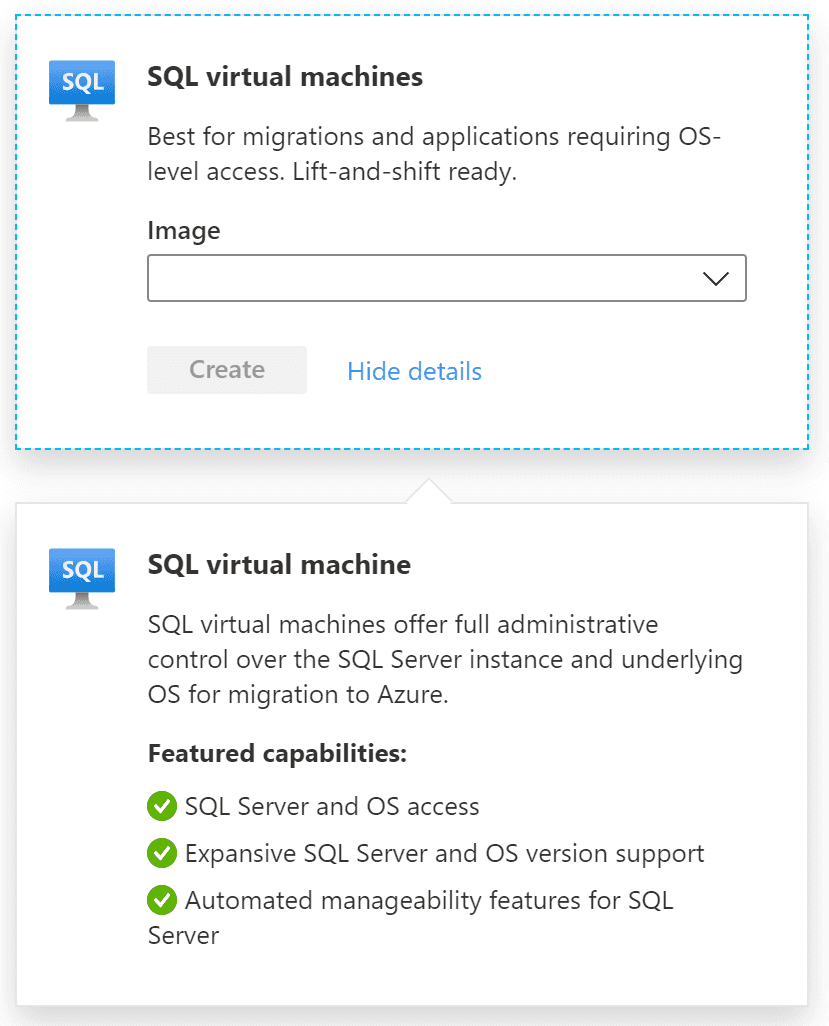Click the green check beside SQL Server and OS access

point(162,806)
